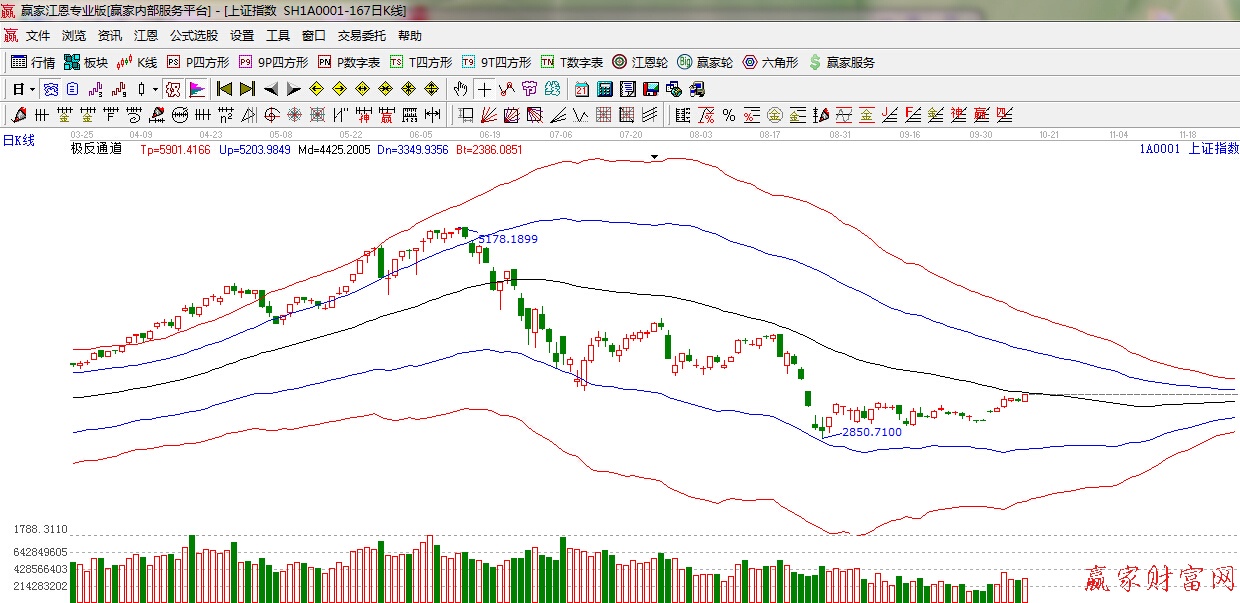
Task: Toggle the crosshair cursor button
Action: [x=484, y=89]
